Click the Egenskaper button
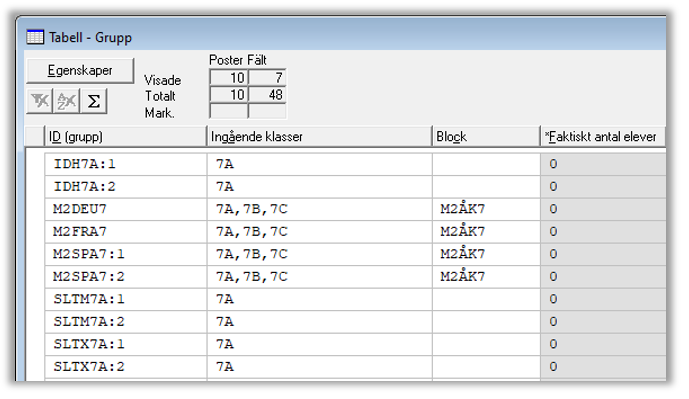The height and width of the screenshot is (399, 689). [x=80, y=70]
